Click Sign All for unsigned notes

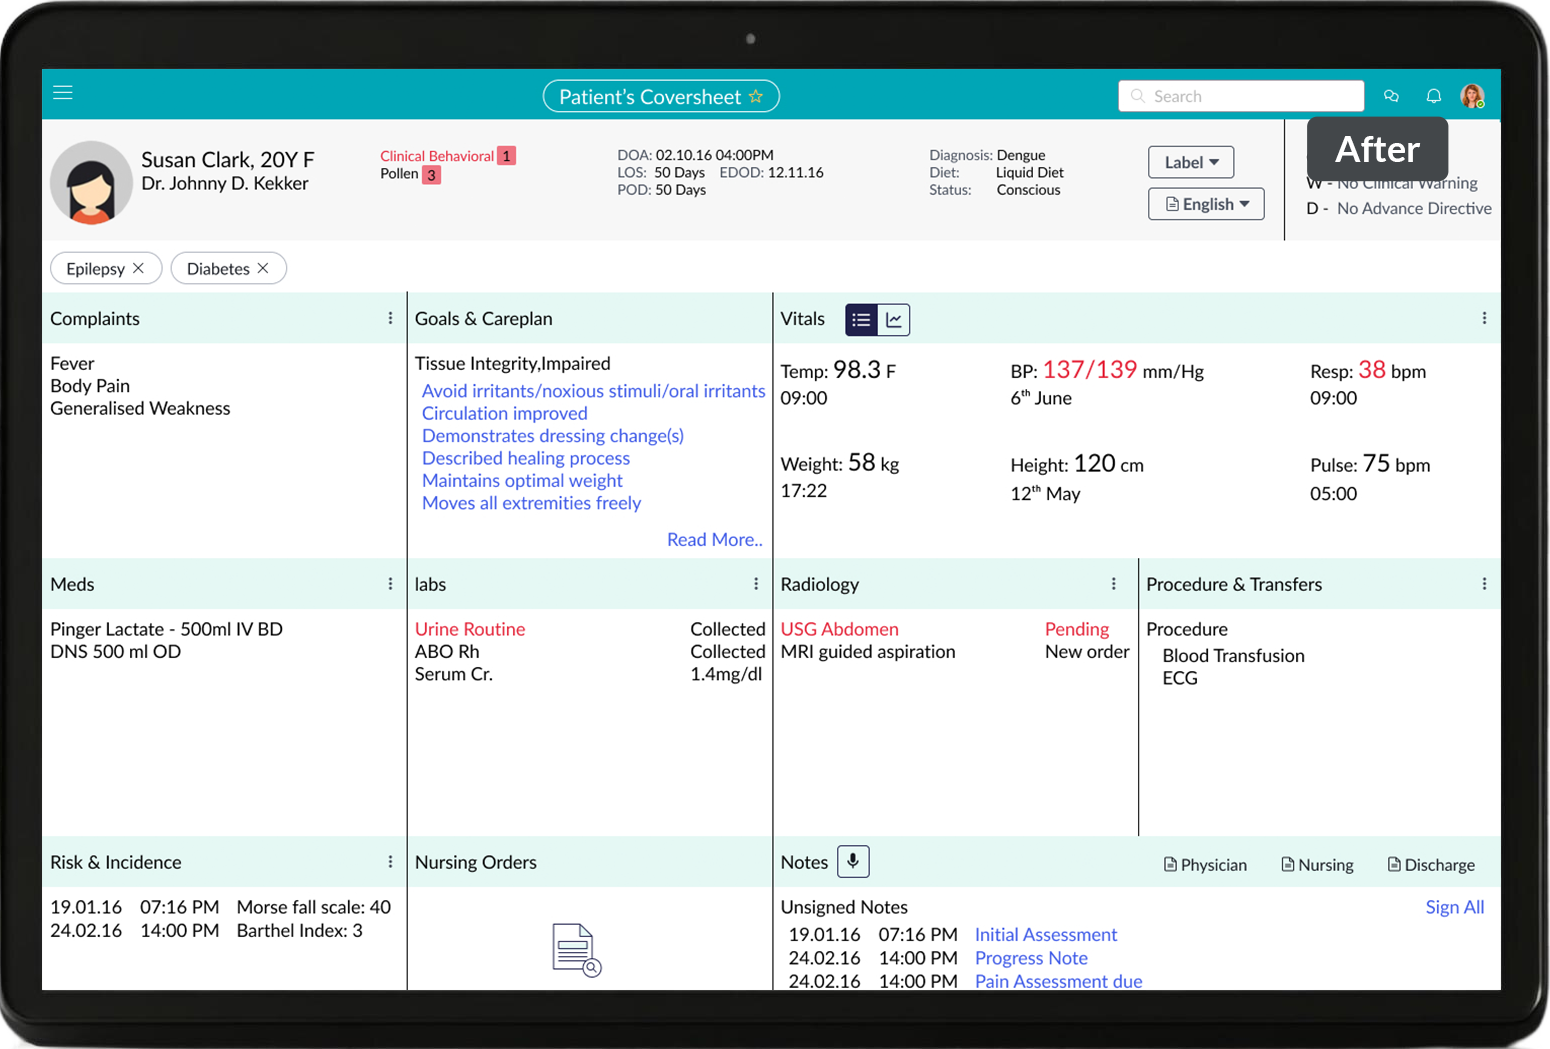(1454, 907)
